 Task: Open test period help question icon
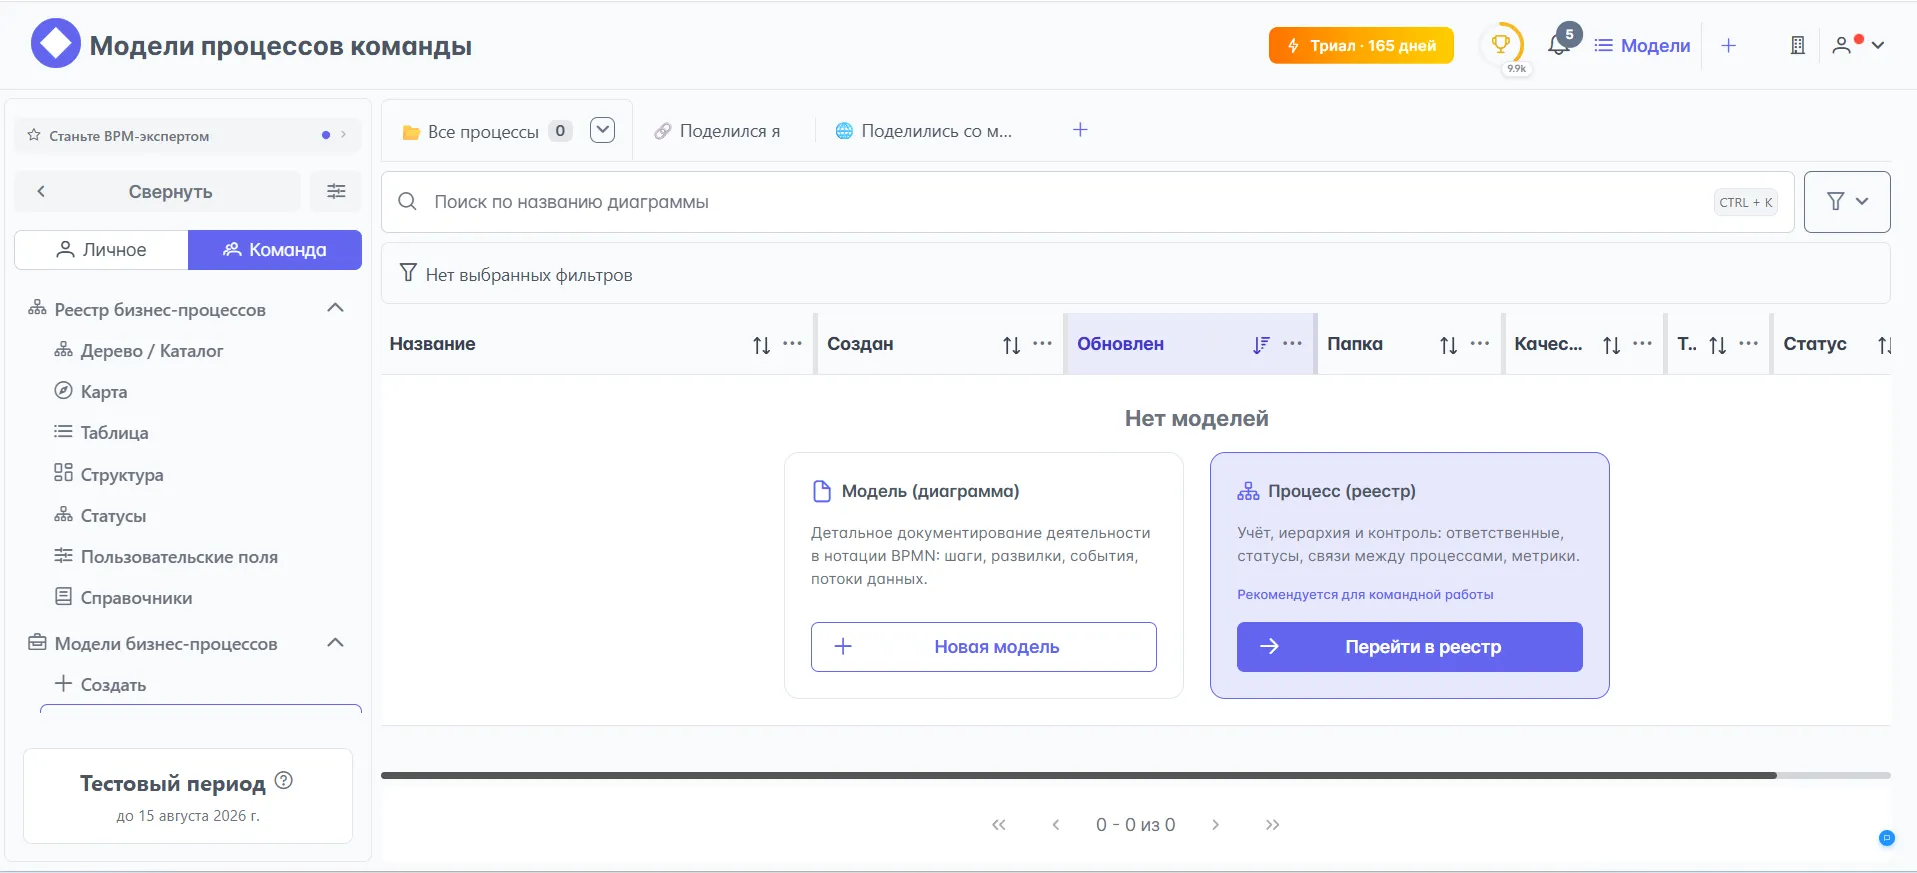click(284, 781)
